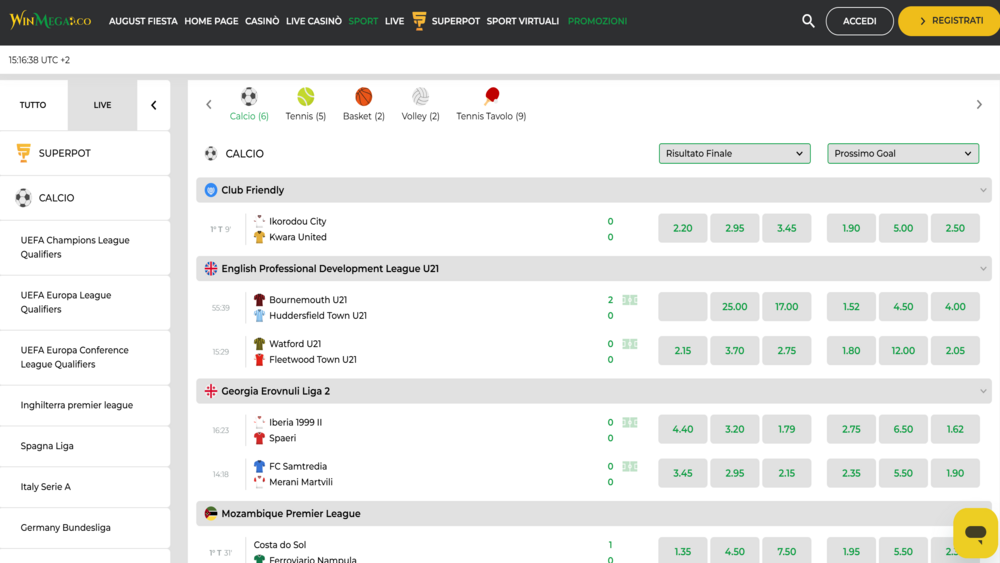Click Spaeri red jersey icon

pyautogui.click(x=259, y=438)
